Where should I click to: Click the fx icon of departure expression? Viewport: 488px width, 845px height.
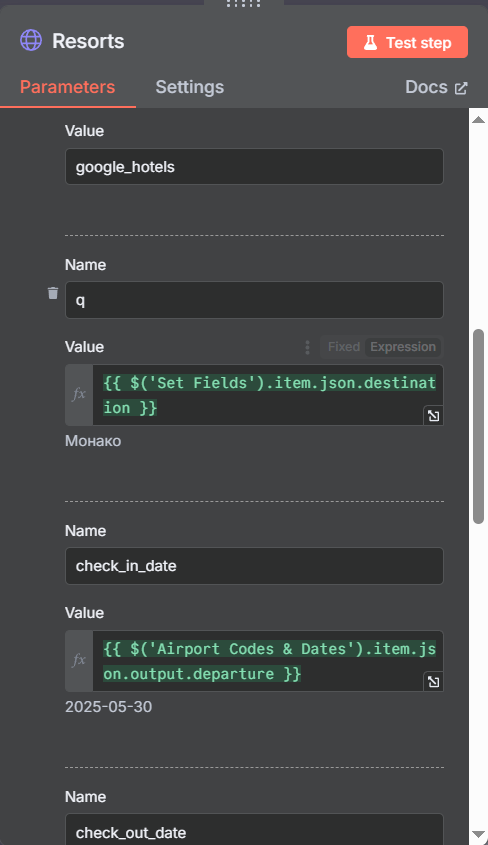(79, 661)
